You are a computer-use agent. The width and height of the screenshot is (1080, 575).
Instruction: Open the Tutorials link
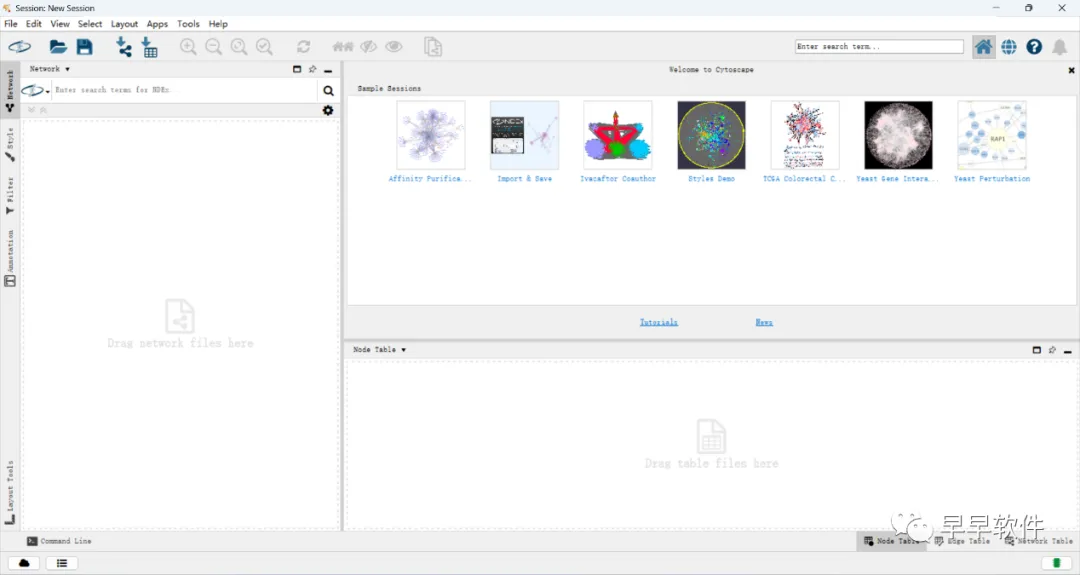(x=658, y=322)
